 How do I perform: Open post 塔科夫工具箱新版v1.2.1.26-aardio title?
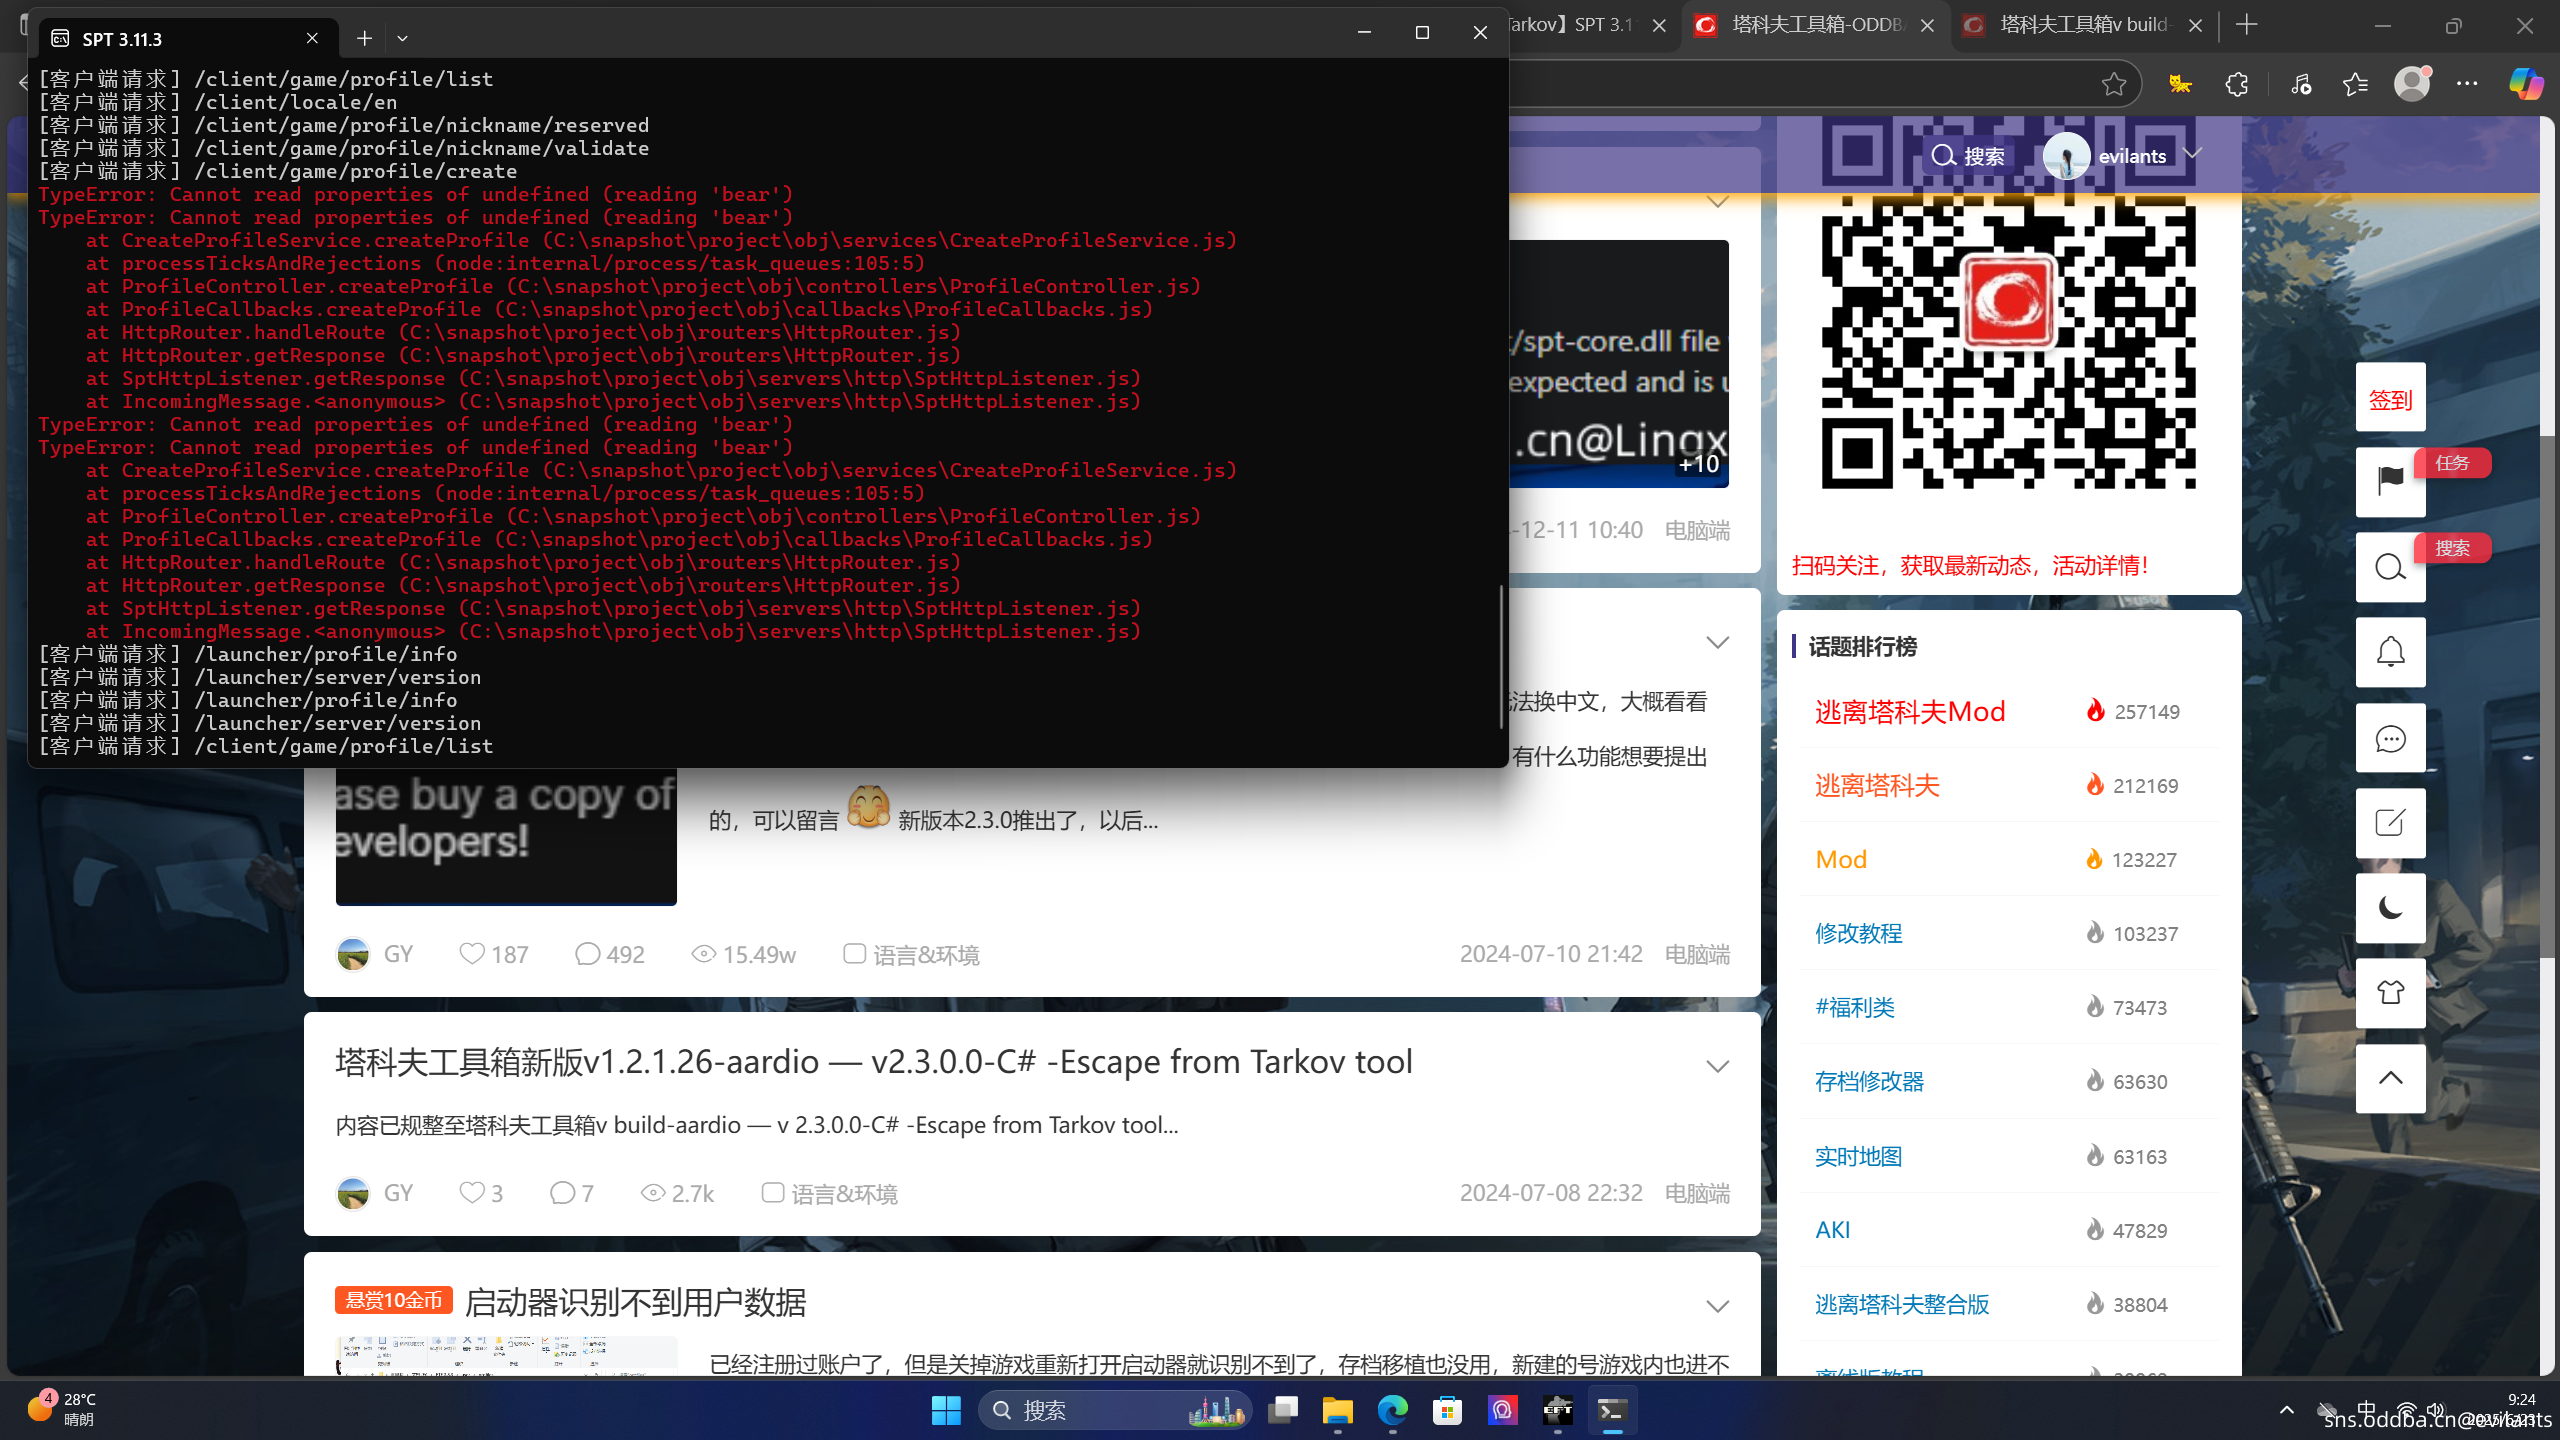click(x=873, y=1061)
